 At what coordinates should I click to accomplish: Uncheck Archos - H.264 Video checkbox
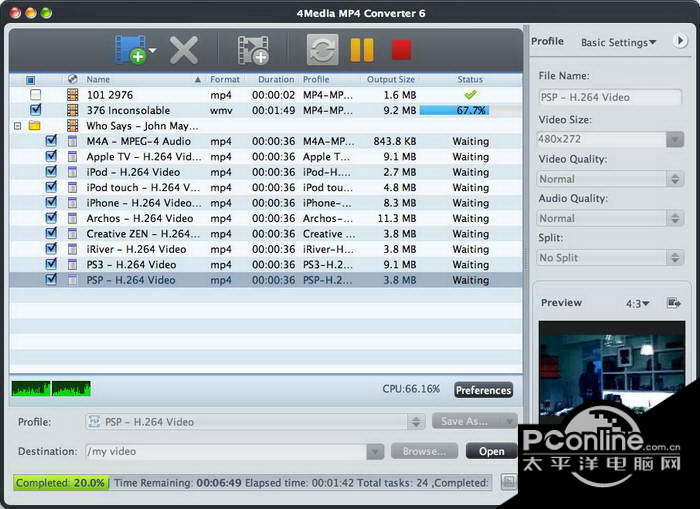tap(51, 218)
